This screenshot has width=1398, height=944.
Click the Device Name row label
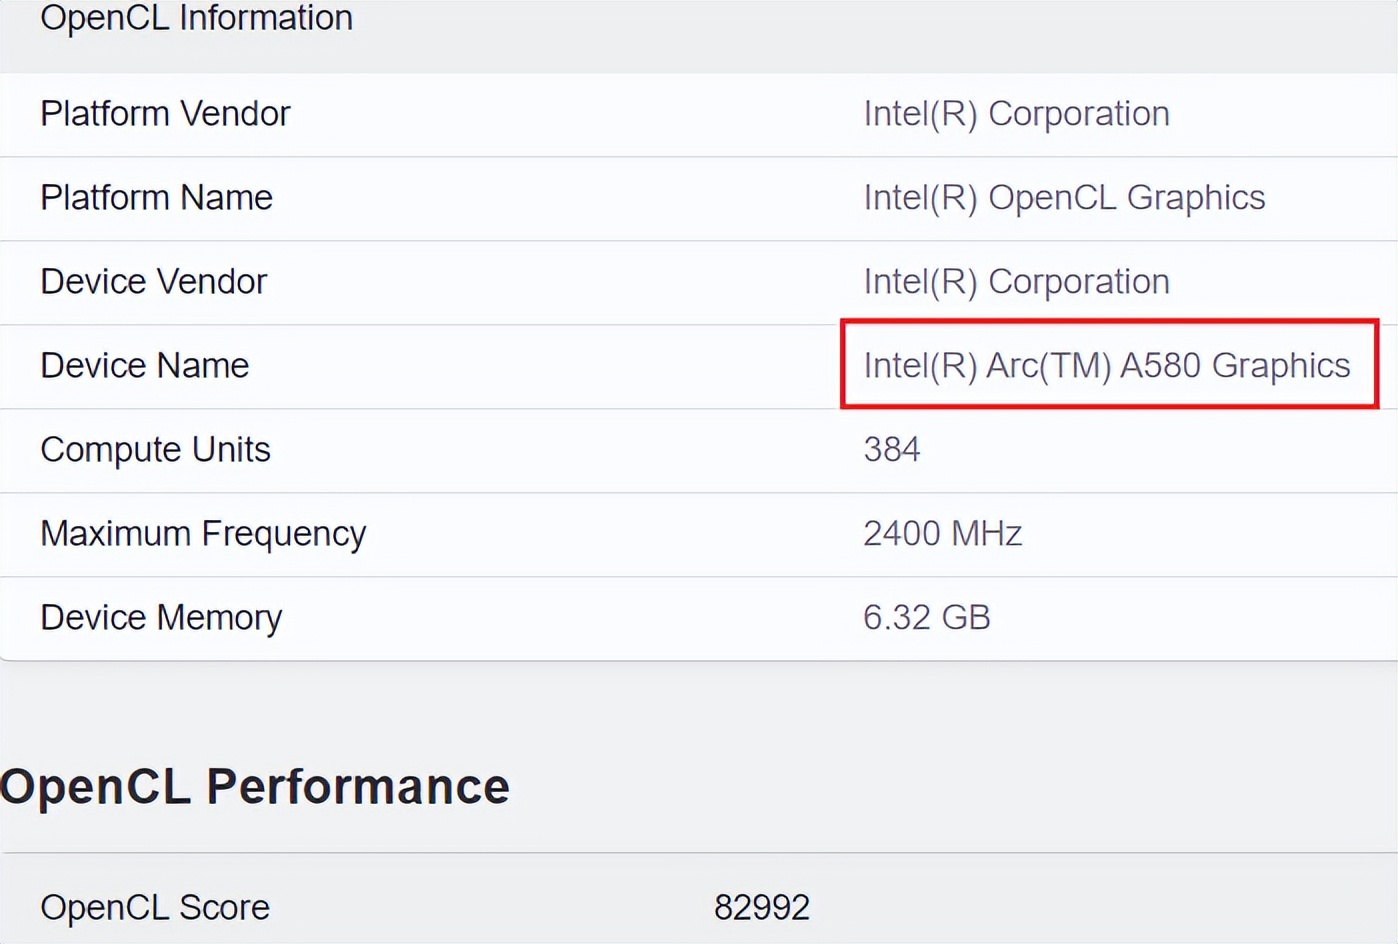144,366
